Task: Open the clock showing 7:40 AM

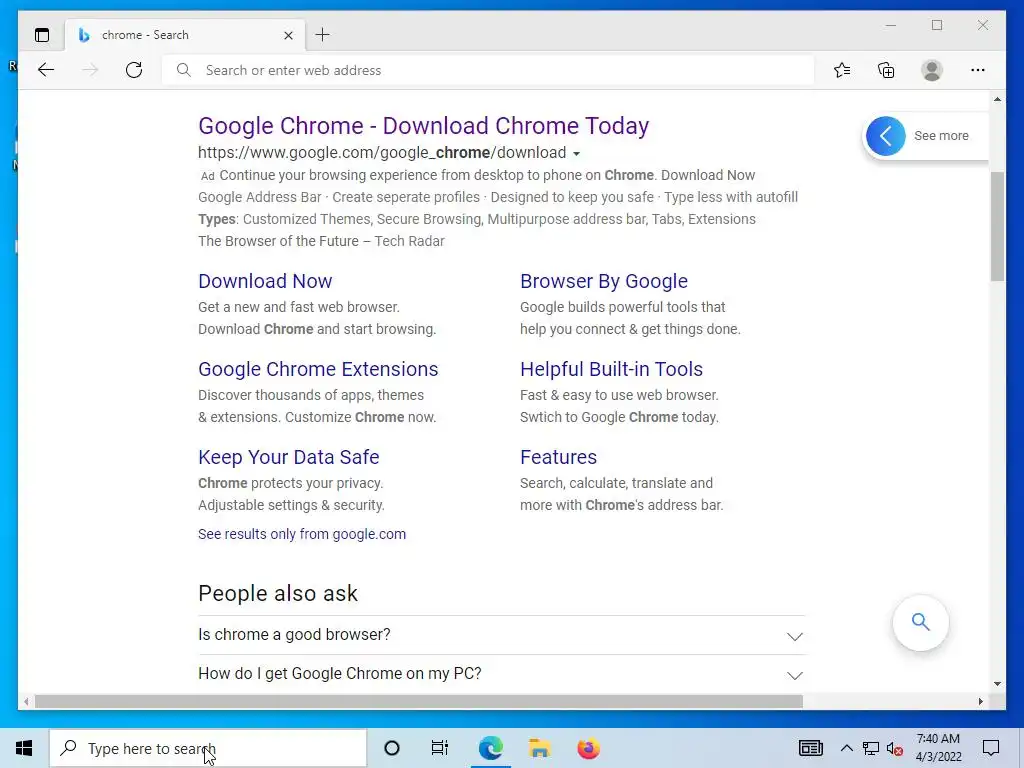Action: point(938,748)
